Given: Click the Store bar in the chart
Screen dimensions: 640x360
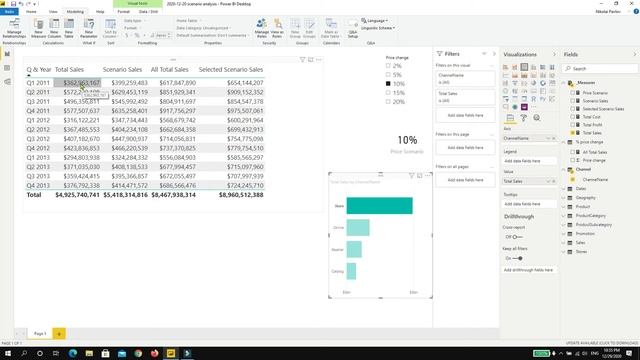Looking at the screenshot, I should coord(379,206).
